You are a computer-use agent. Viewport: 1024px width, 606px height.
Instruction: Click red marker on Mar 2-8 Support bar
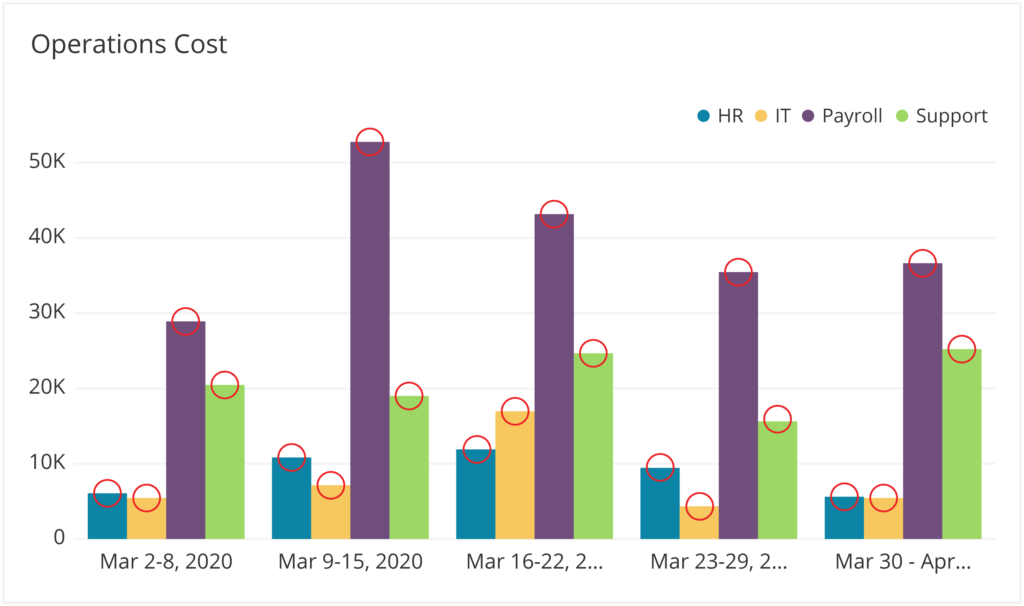[224, 385]
